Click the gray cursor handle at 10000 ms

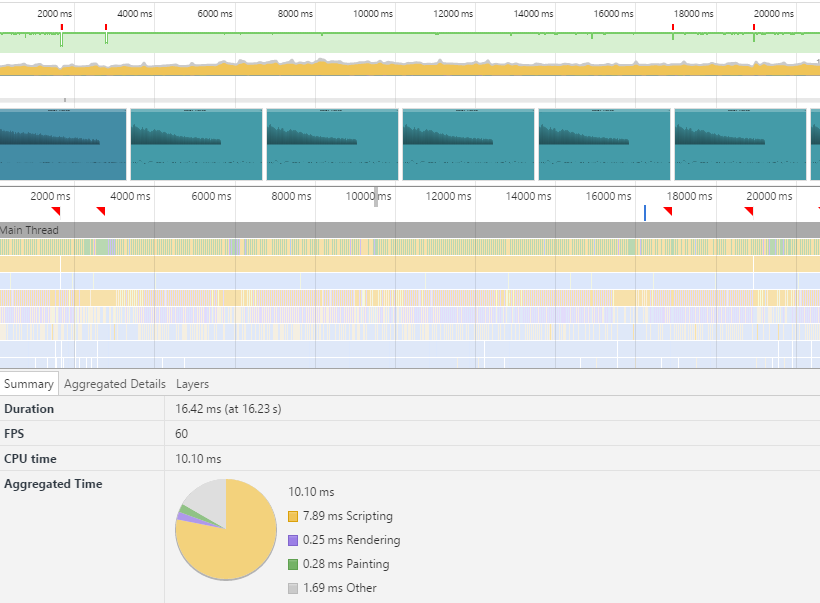pos(376,197)
